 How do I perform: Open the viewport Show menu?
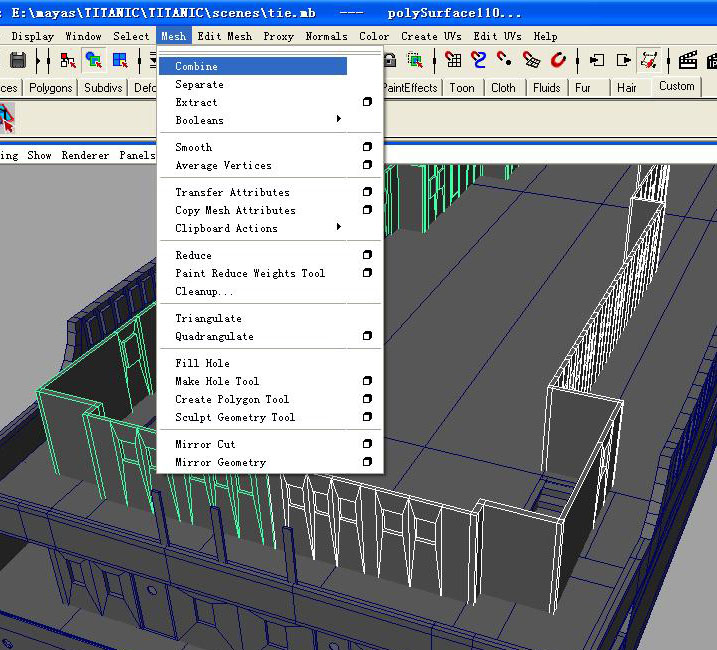pos(39,155)
